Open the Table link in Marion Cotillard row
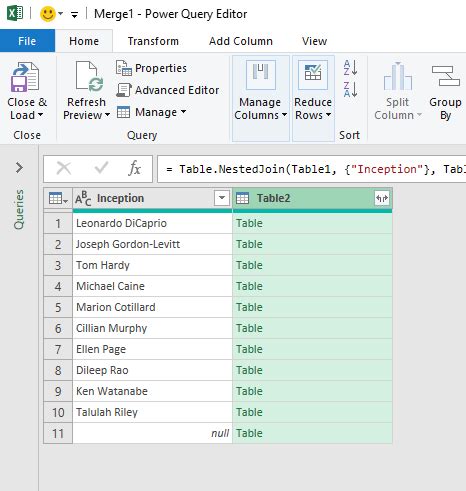466x491 pixels. 249,307
